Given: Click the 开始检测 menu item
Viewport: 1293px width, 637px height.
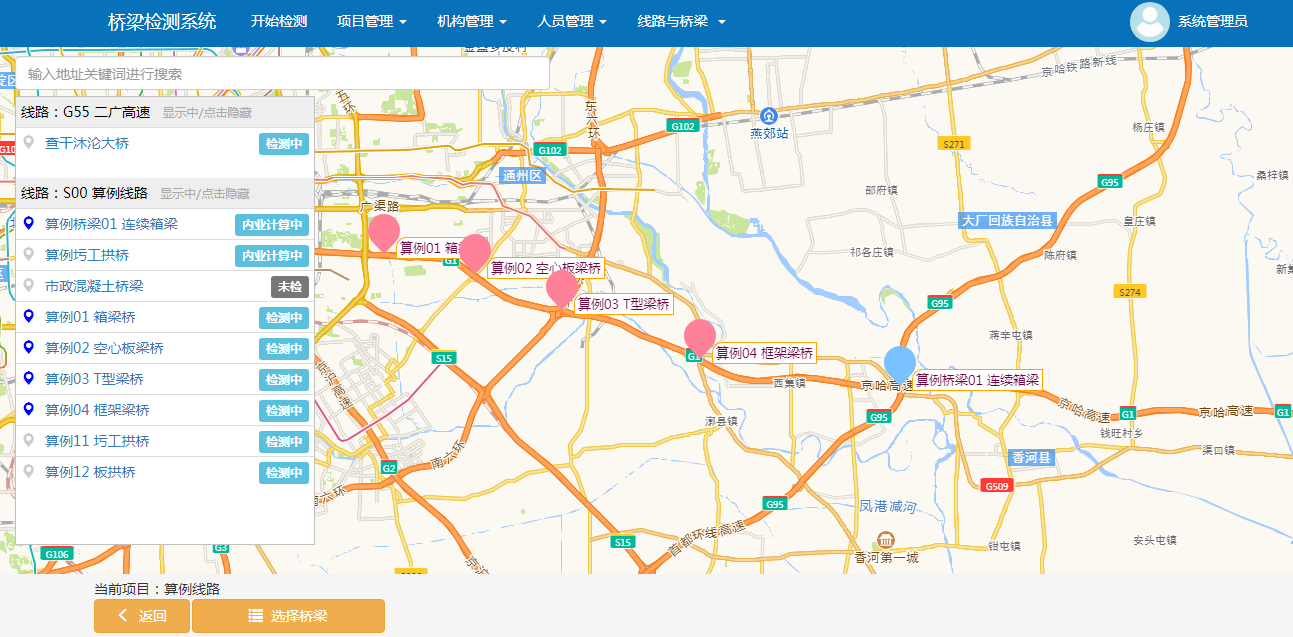Looking at the screenshot, I should tap(278, 21).
